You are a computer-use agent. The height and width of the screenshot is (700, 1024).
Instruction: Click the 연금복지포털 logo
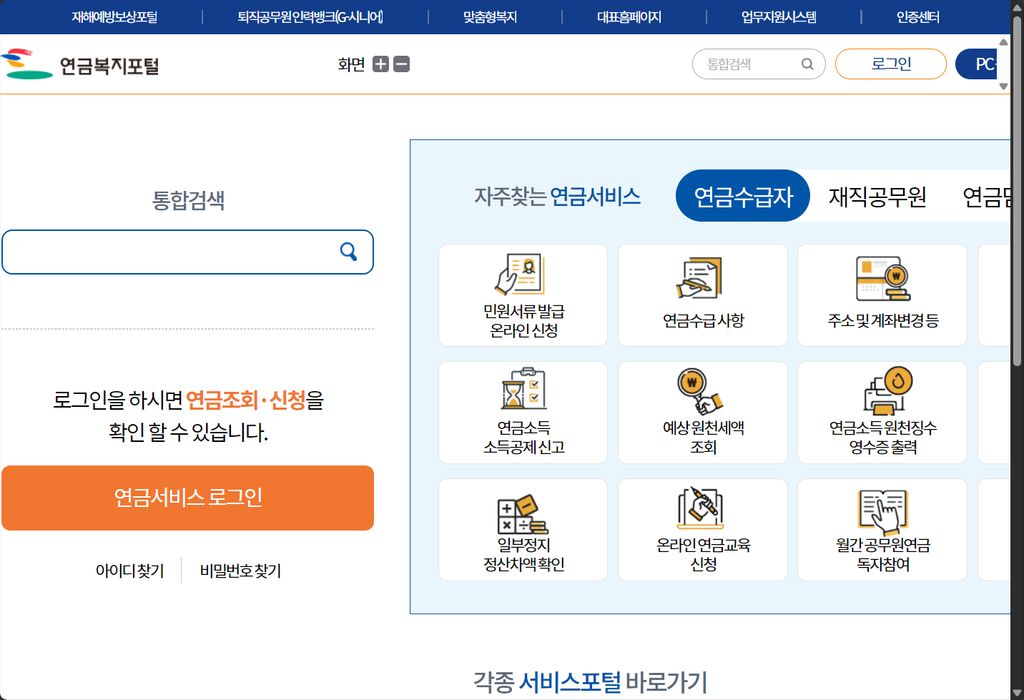[x=80, y=65]
